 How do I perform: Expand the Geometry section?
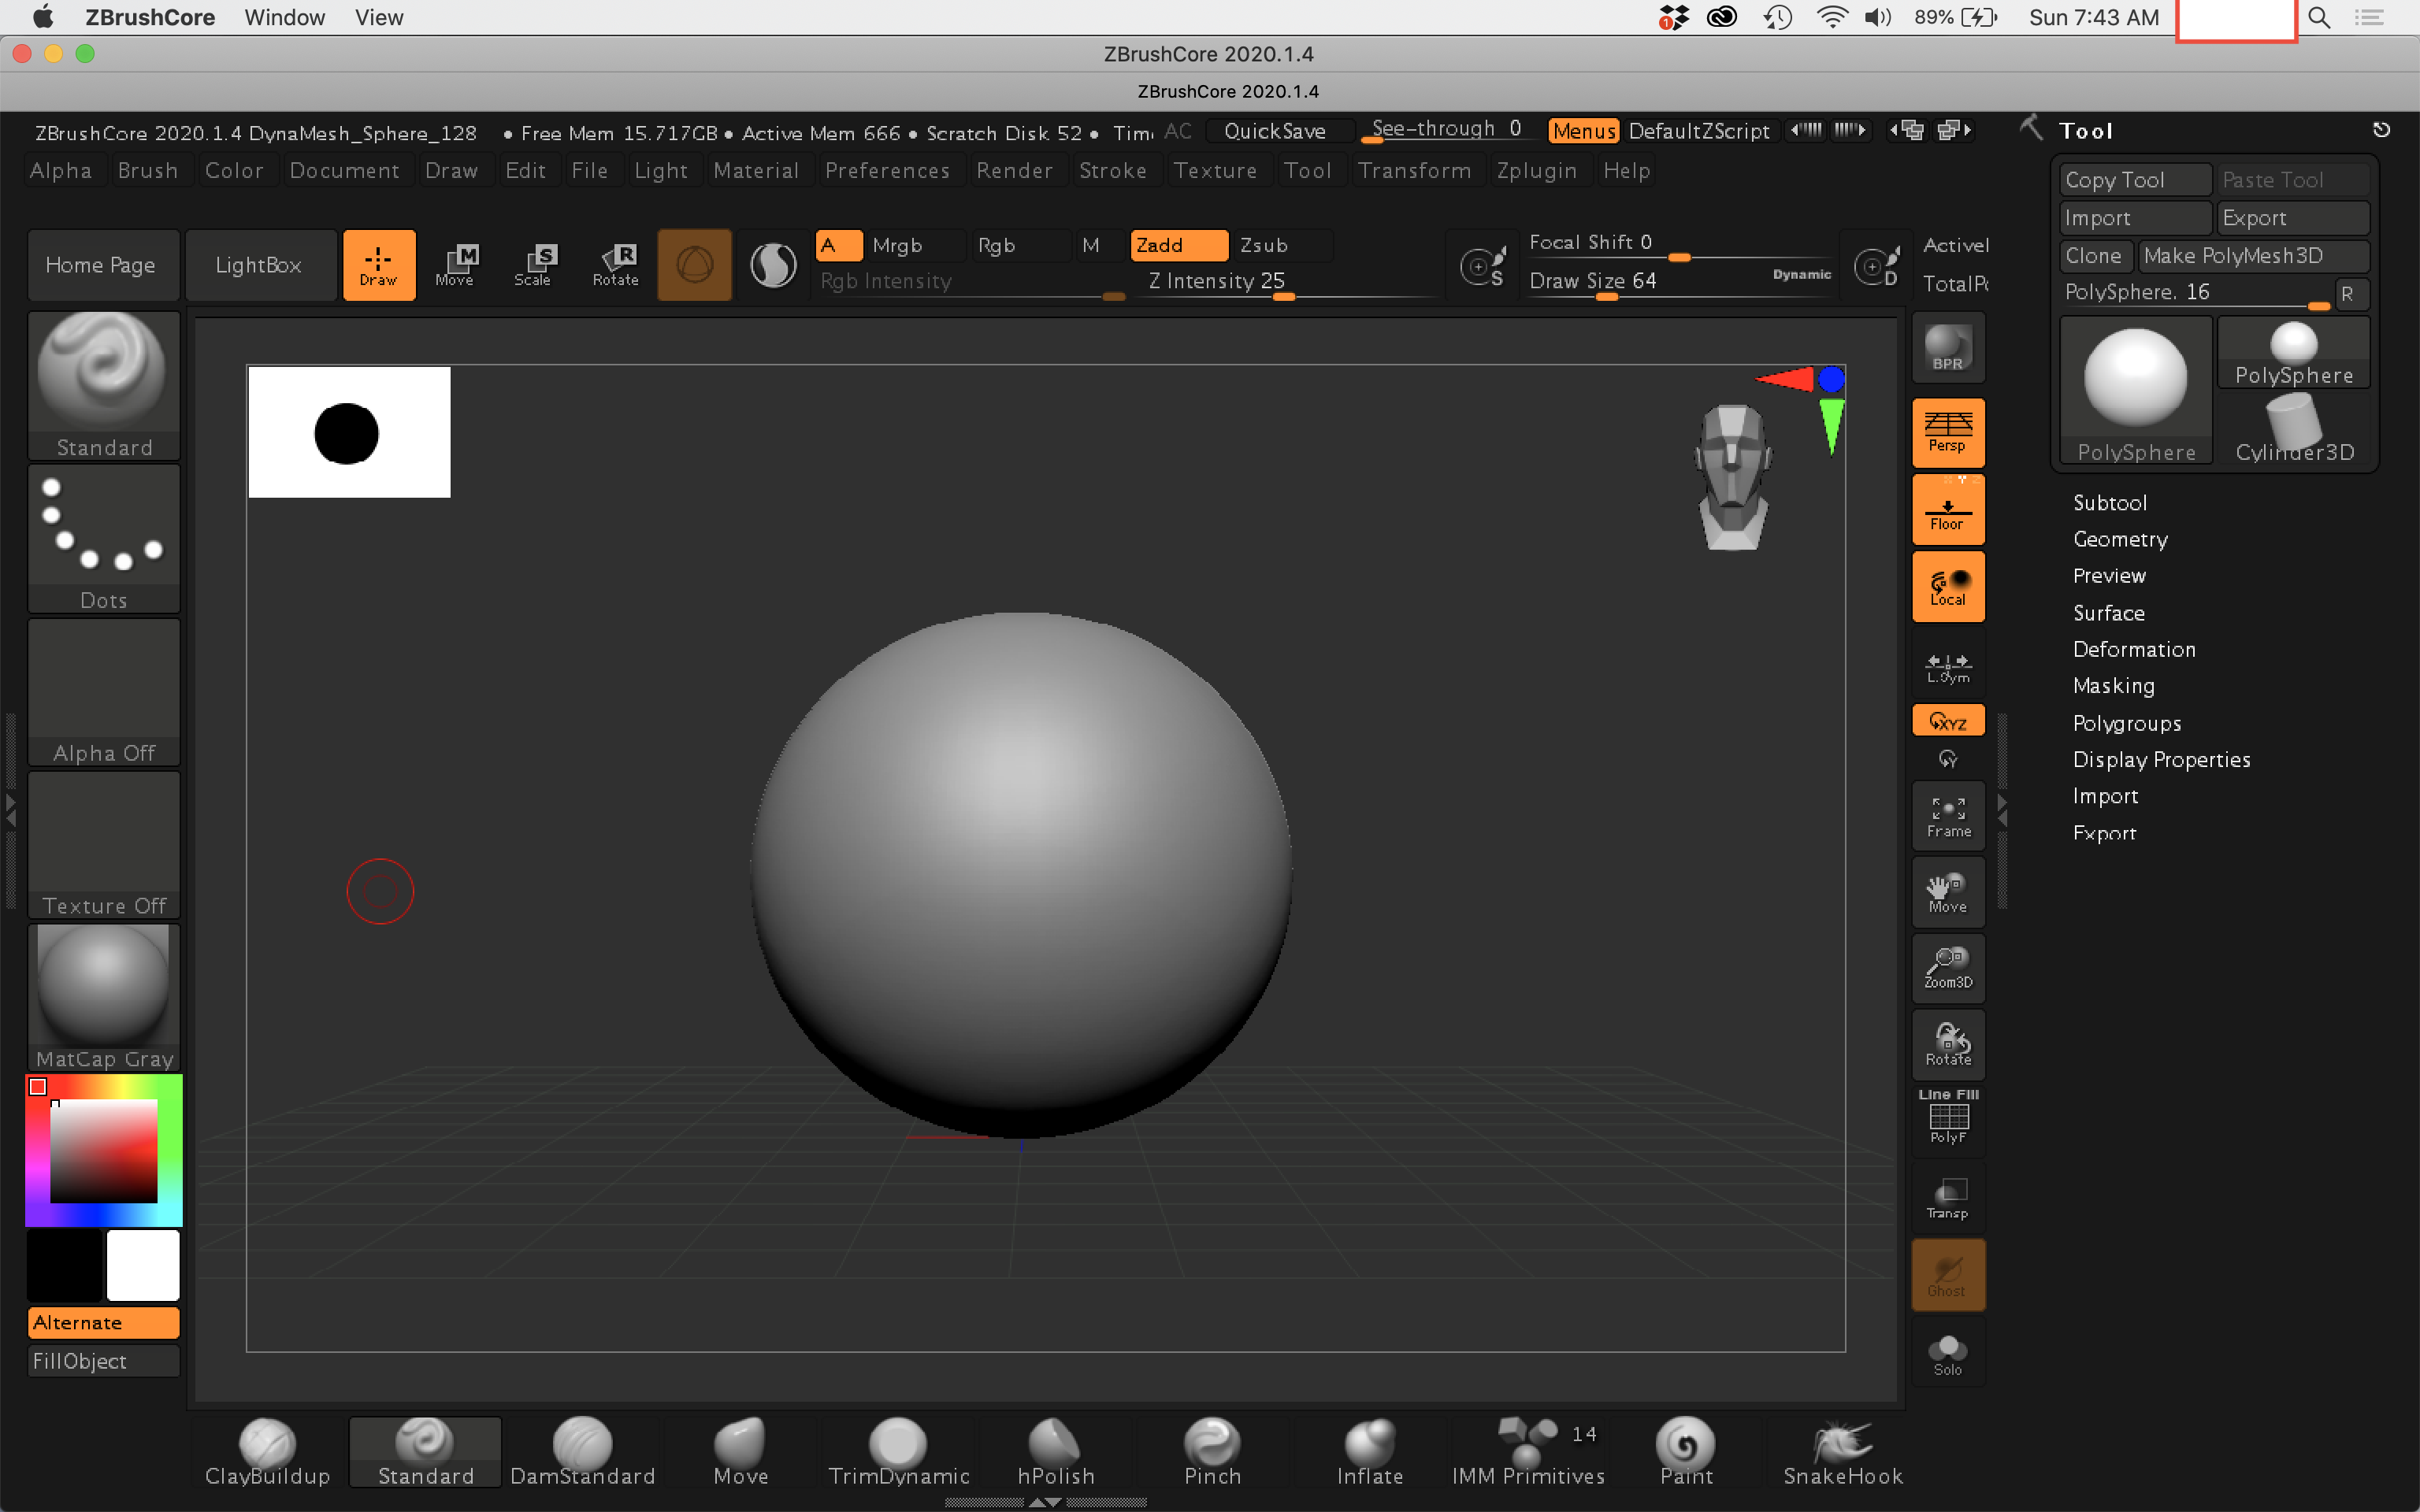[2120, 540]
